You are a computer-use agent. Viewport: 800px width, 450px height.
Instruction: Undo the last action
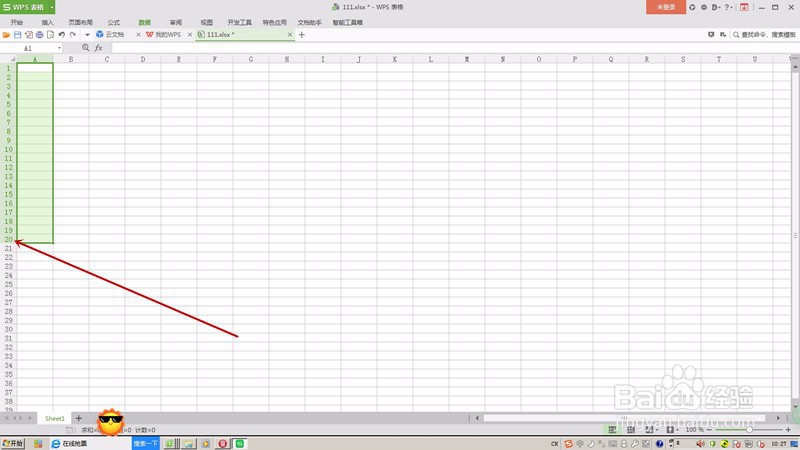62,35
